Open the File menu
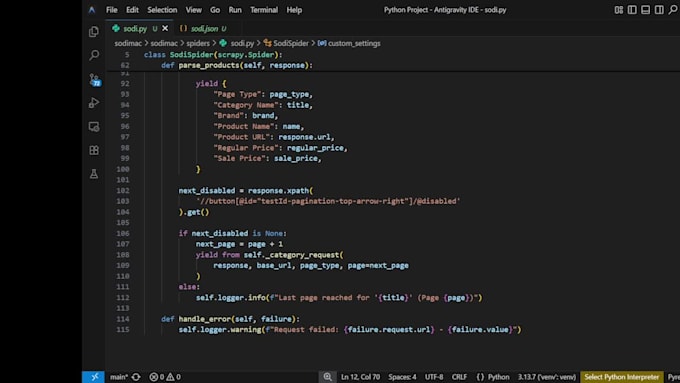Screen dimensions: 680x383 [x=111, y=10]
